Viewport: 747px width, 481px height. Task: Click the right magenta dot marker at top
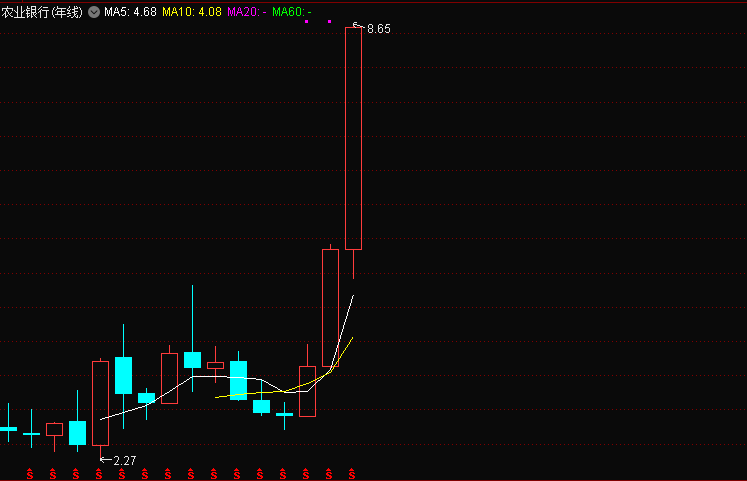tap(329, 22)
